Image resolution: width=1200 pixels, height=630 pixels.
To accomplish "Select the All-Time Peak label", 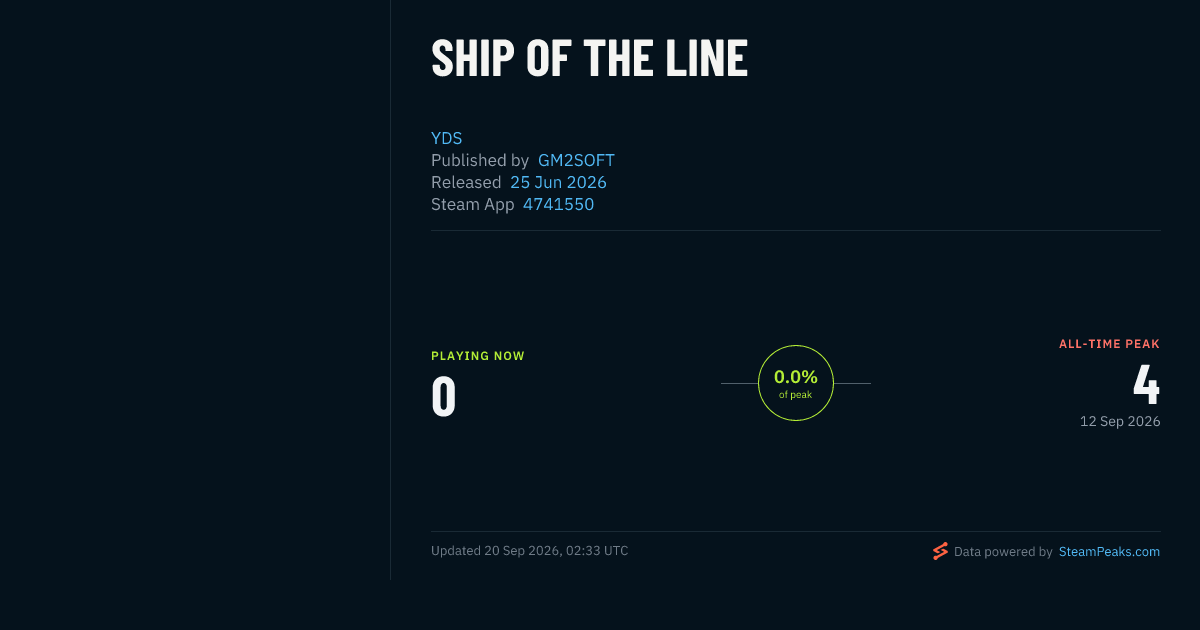I will pos(1110,344).
